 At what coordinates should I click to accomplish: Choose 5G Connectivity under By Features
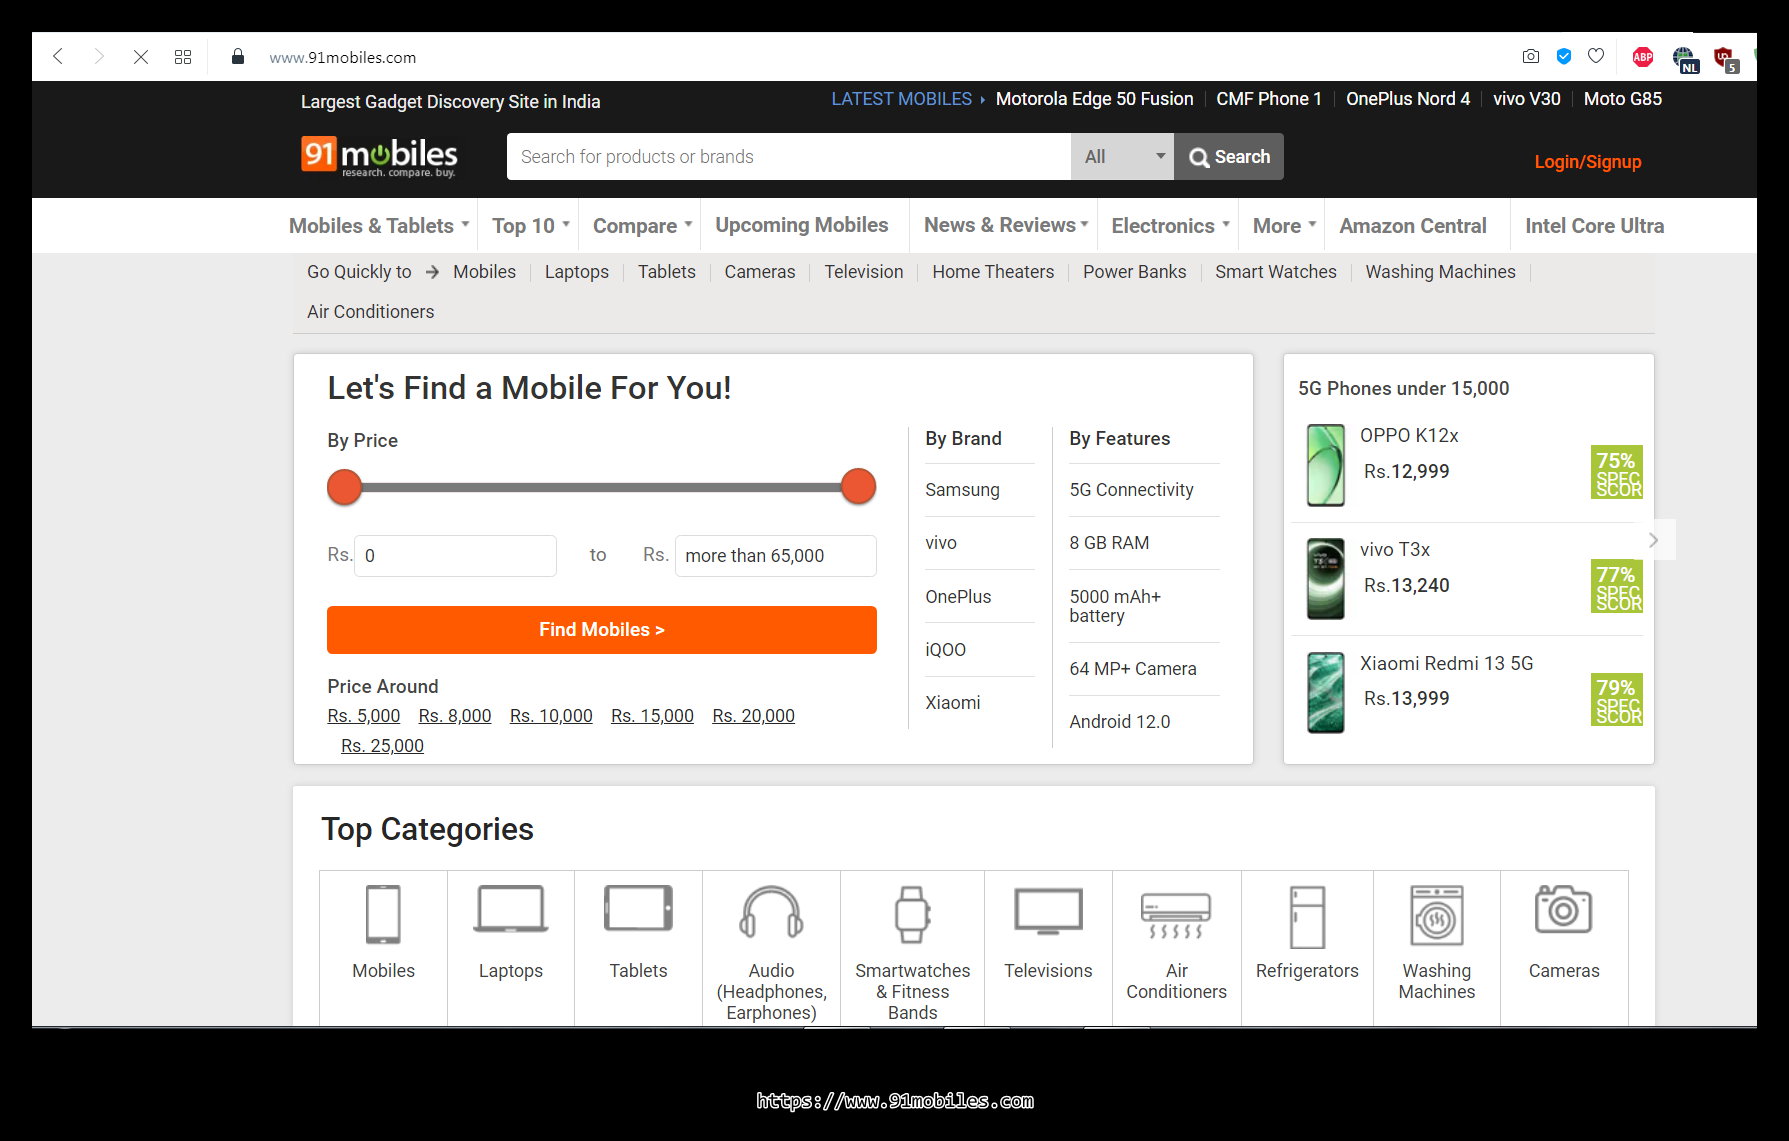(1131, 490)
